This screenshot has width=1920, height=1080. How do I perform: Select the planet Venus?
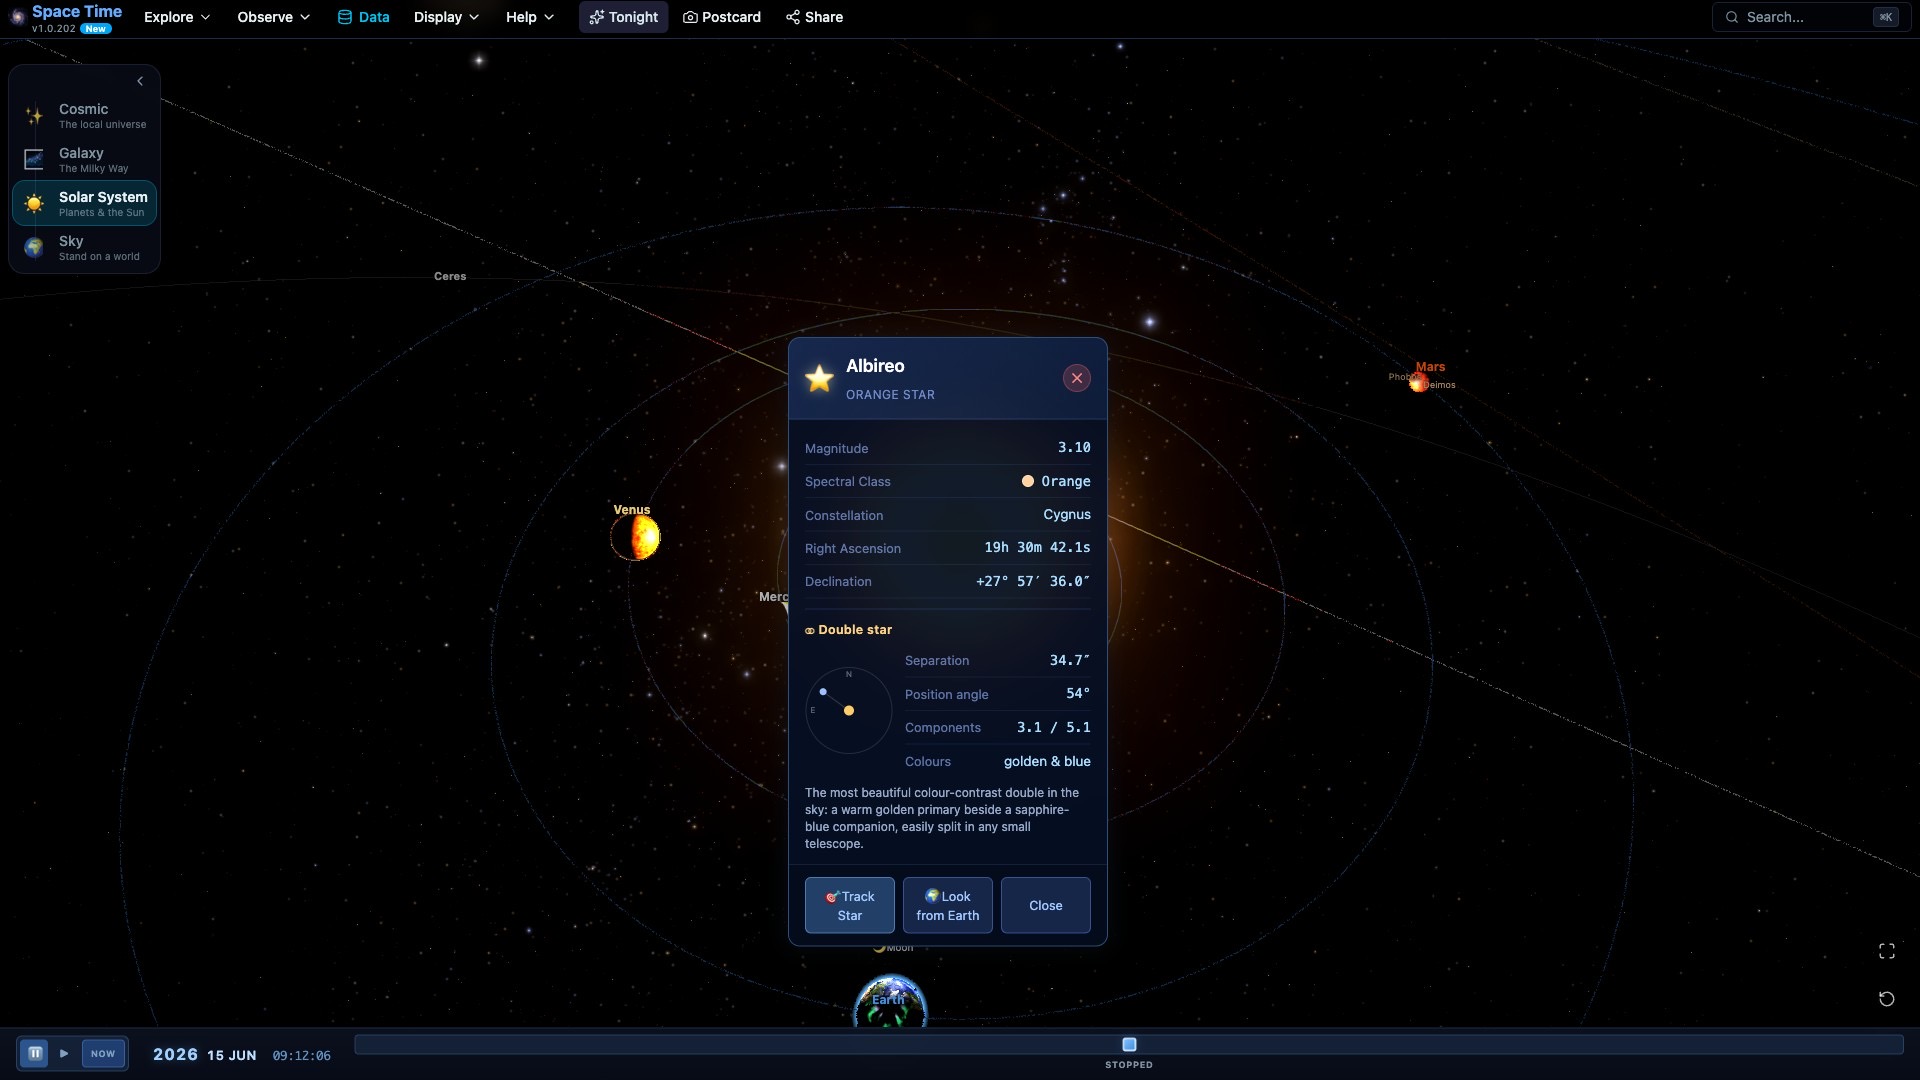(x=637, y=537)
